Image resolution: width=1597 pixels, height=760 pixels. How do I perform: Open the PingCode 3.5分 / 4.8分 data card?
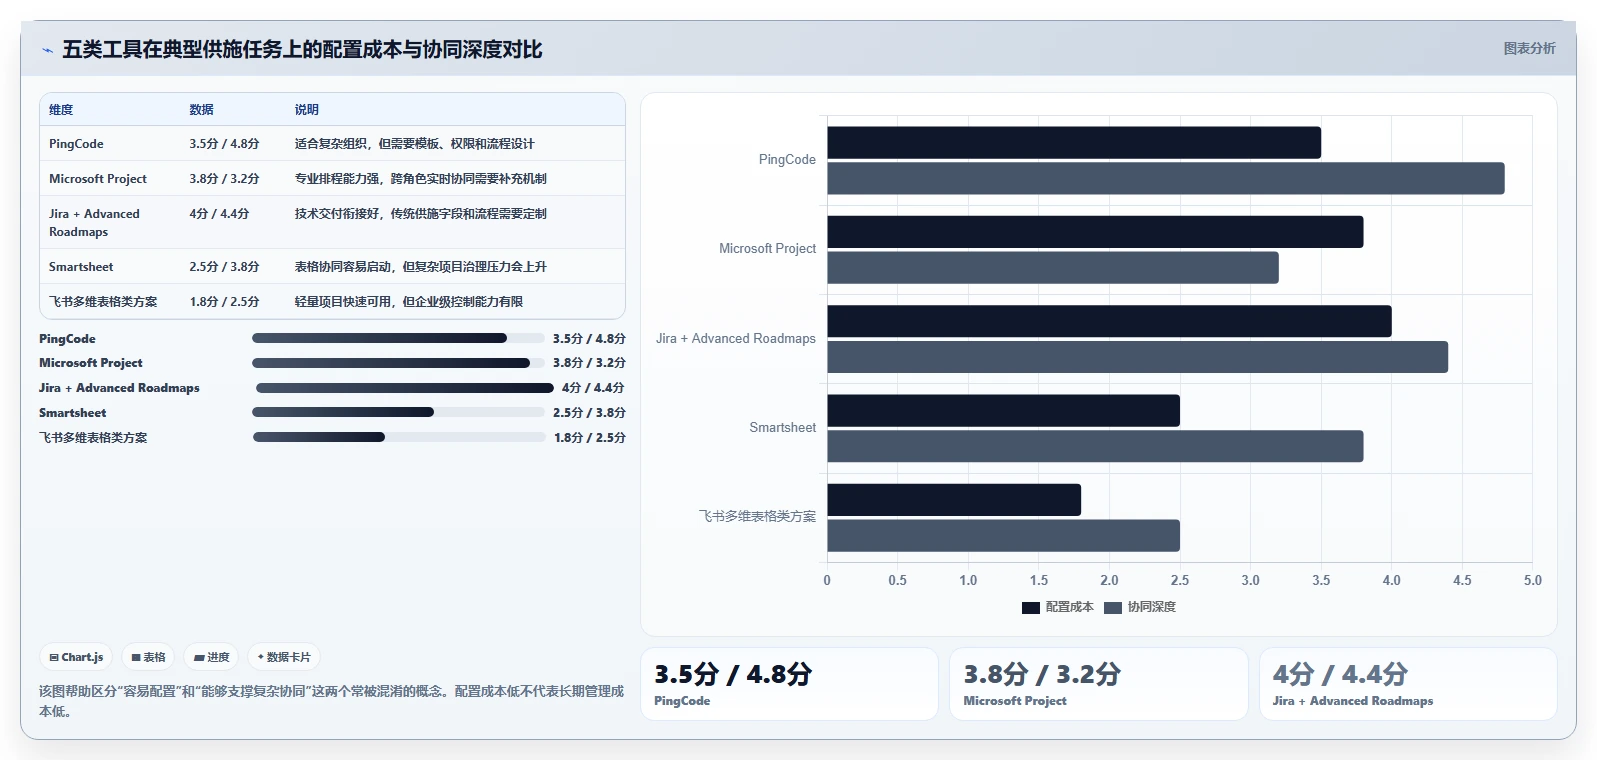(x=789, y=684)
